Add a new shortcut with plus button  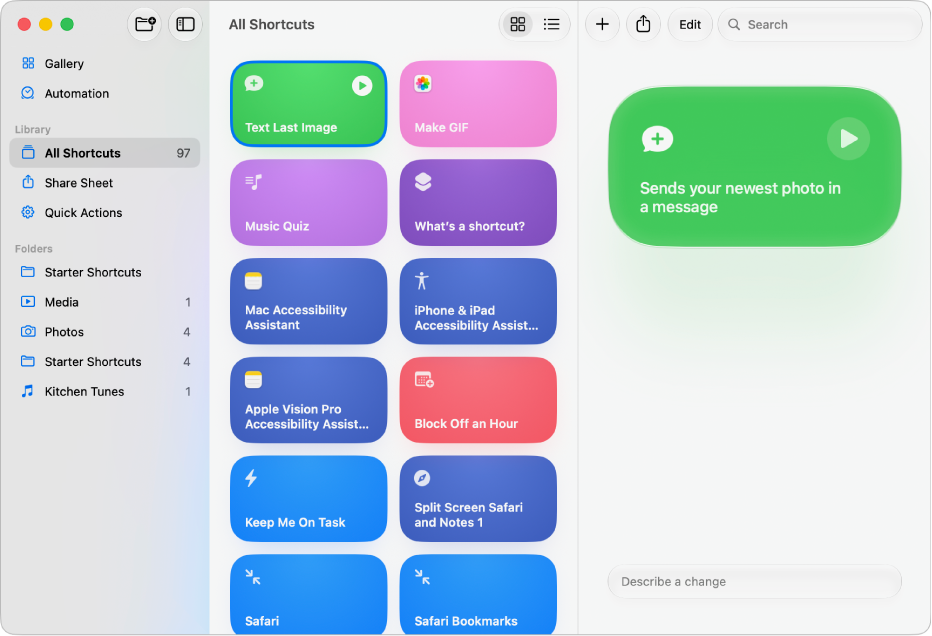coord(602,24)
